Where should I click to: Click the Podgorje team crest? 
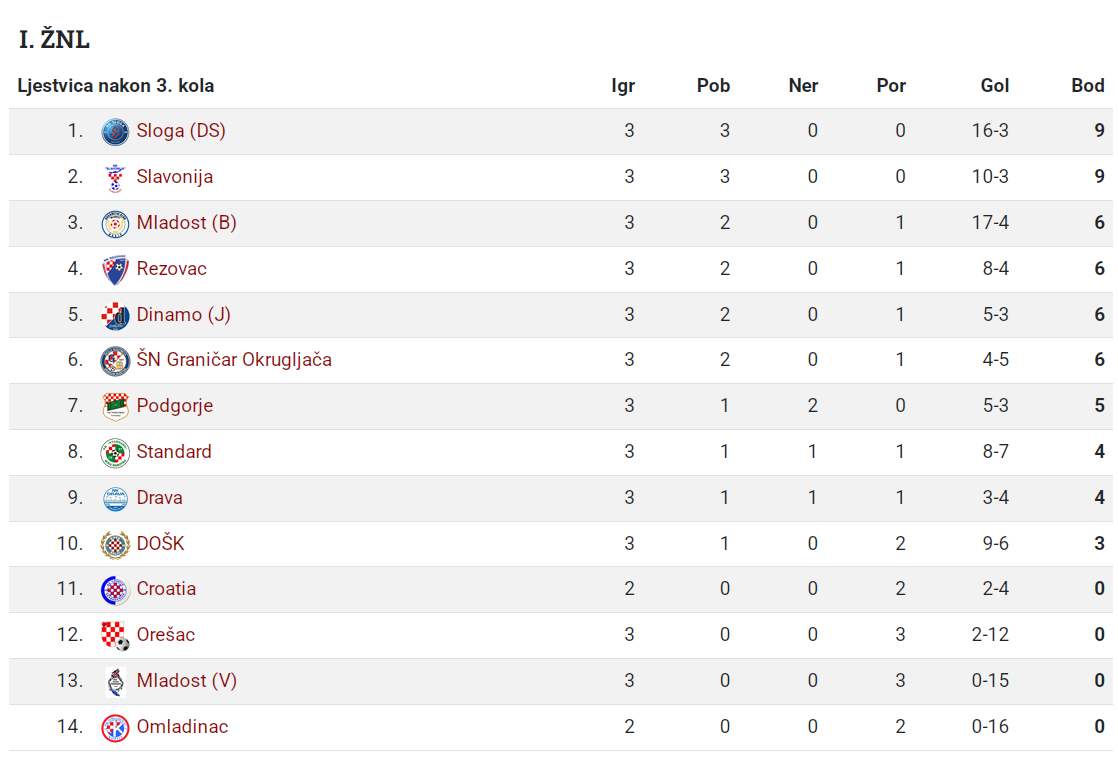[x=115, y=407]
